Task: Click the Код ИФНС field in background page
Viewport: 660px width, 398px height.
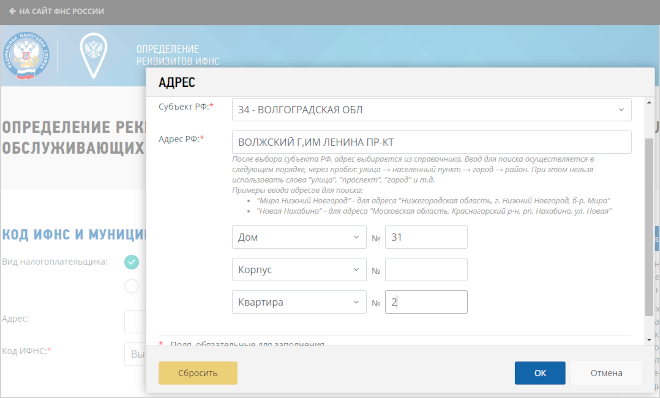Action: 135,354
